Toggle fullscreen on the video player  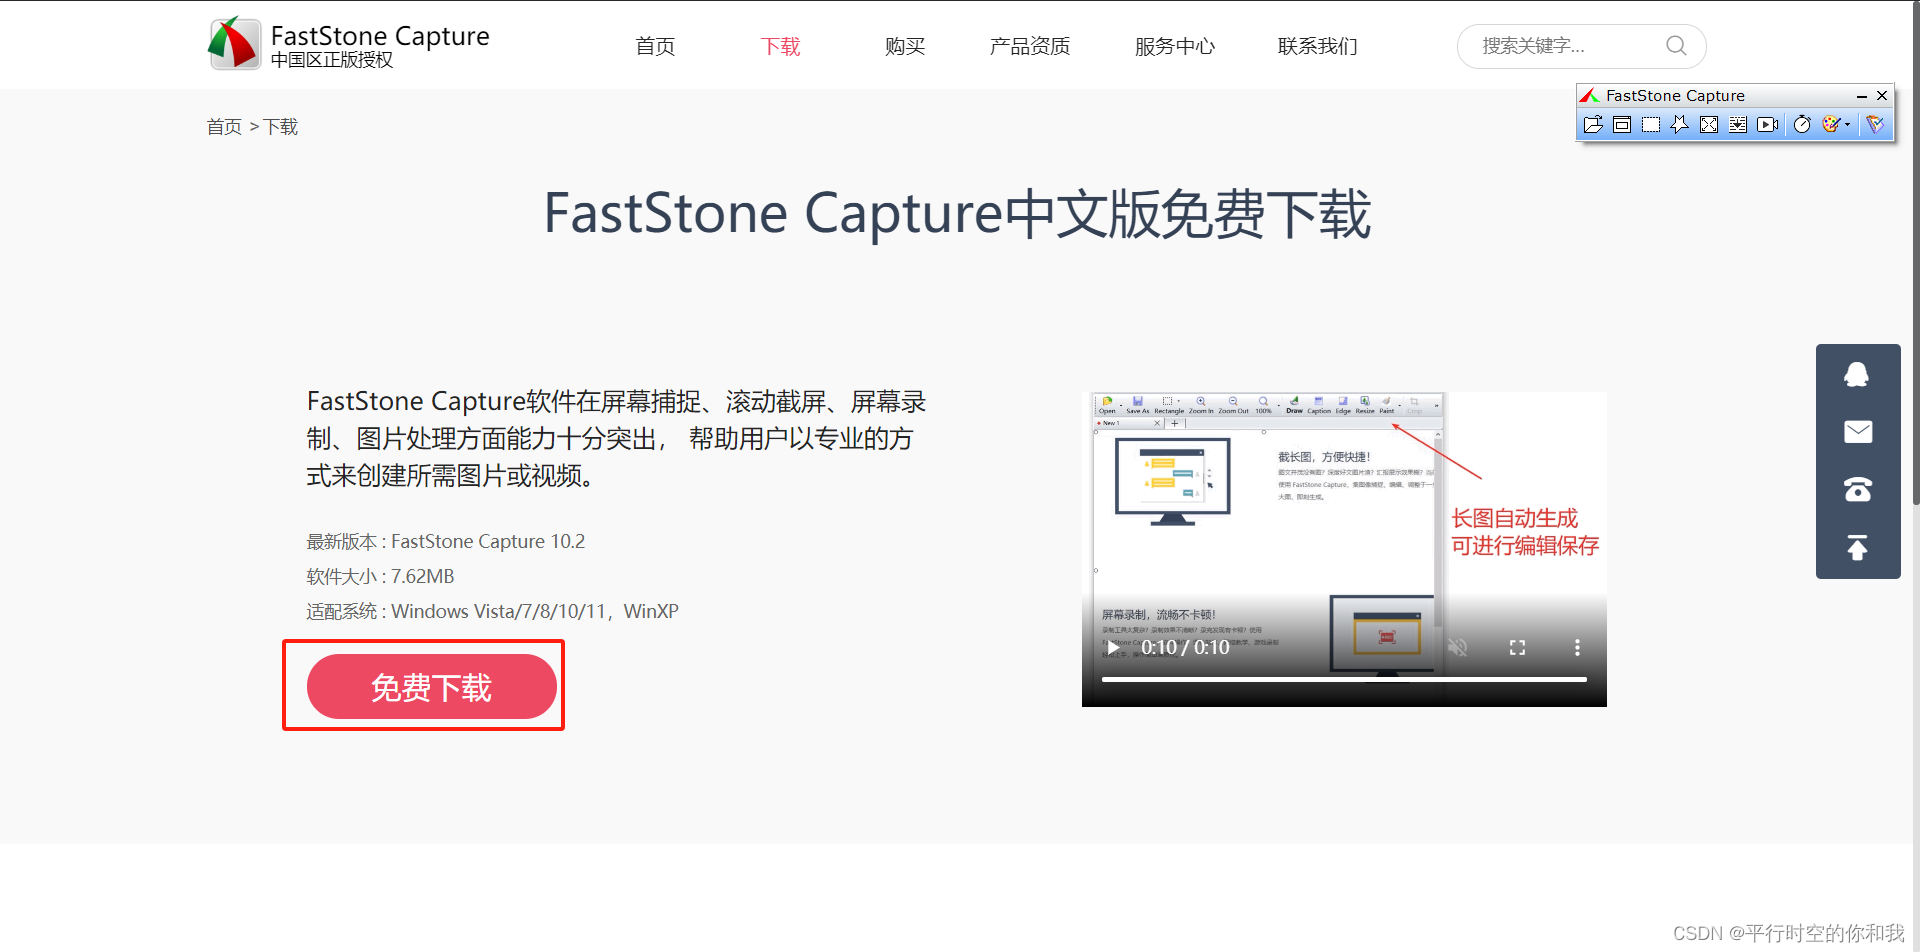point(1517,647)
